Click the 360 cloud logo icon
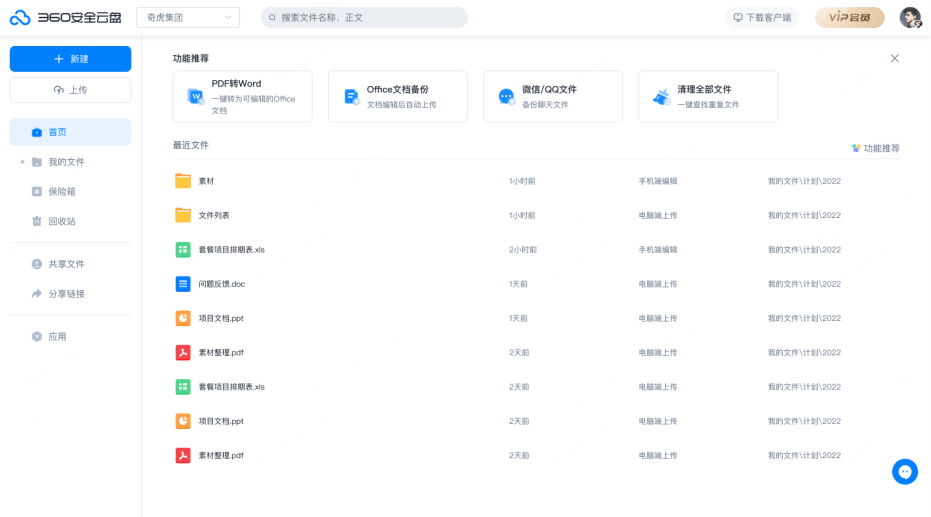 point(20,18)
